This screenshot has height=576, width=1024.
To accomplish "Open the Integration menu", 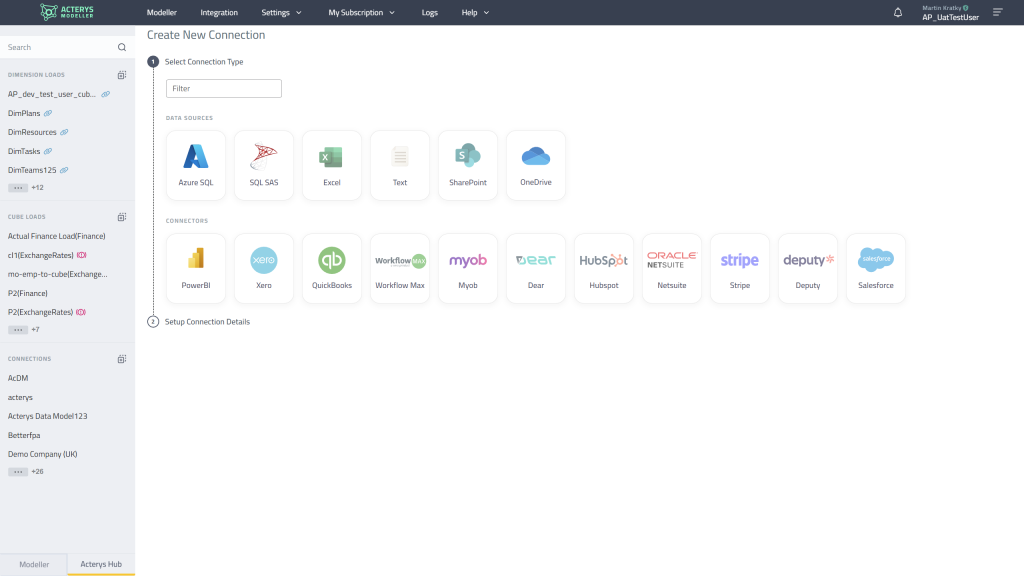I will point(217,12).
